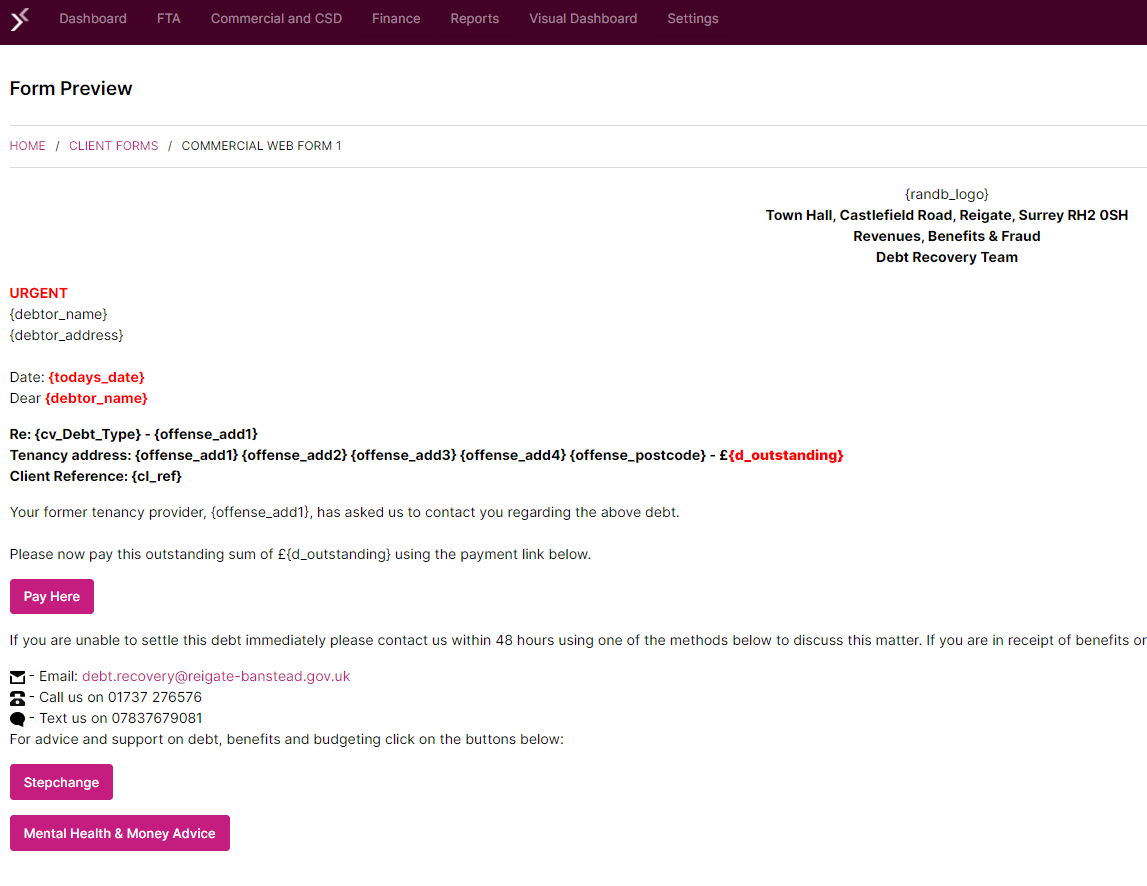Open the Reports section
Viewport: 1147px width, 886px height.
(474, 18)
